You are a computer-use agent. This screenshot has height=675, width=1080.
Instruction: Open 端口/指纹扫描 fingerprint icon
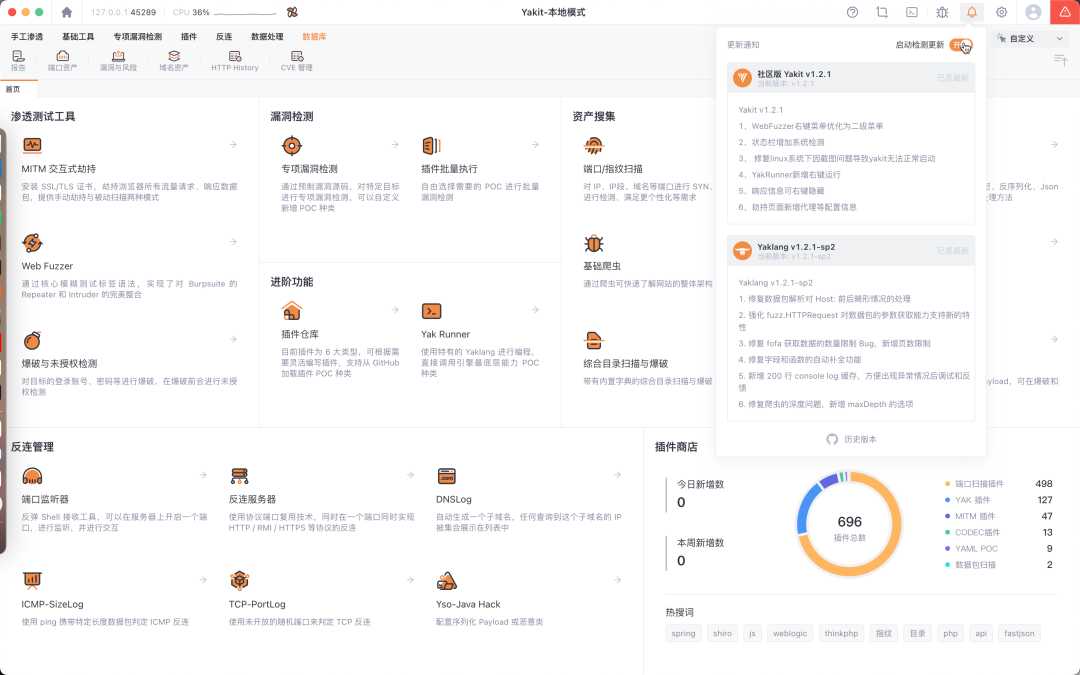click(x=594, y=145)
